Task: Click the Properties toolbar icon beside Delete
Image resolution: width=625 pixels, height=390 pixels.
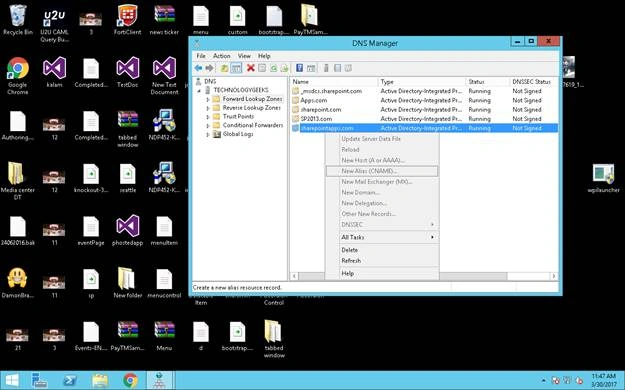Action: point(262,68)
